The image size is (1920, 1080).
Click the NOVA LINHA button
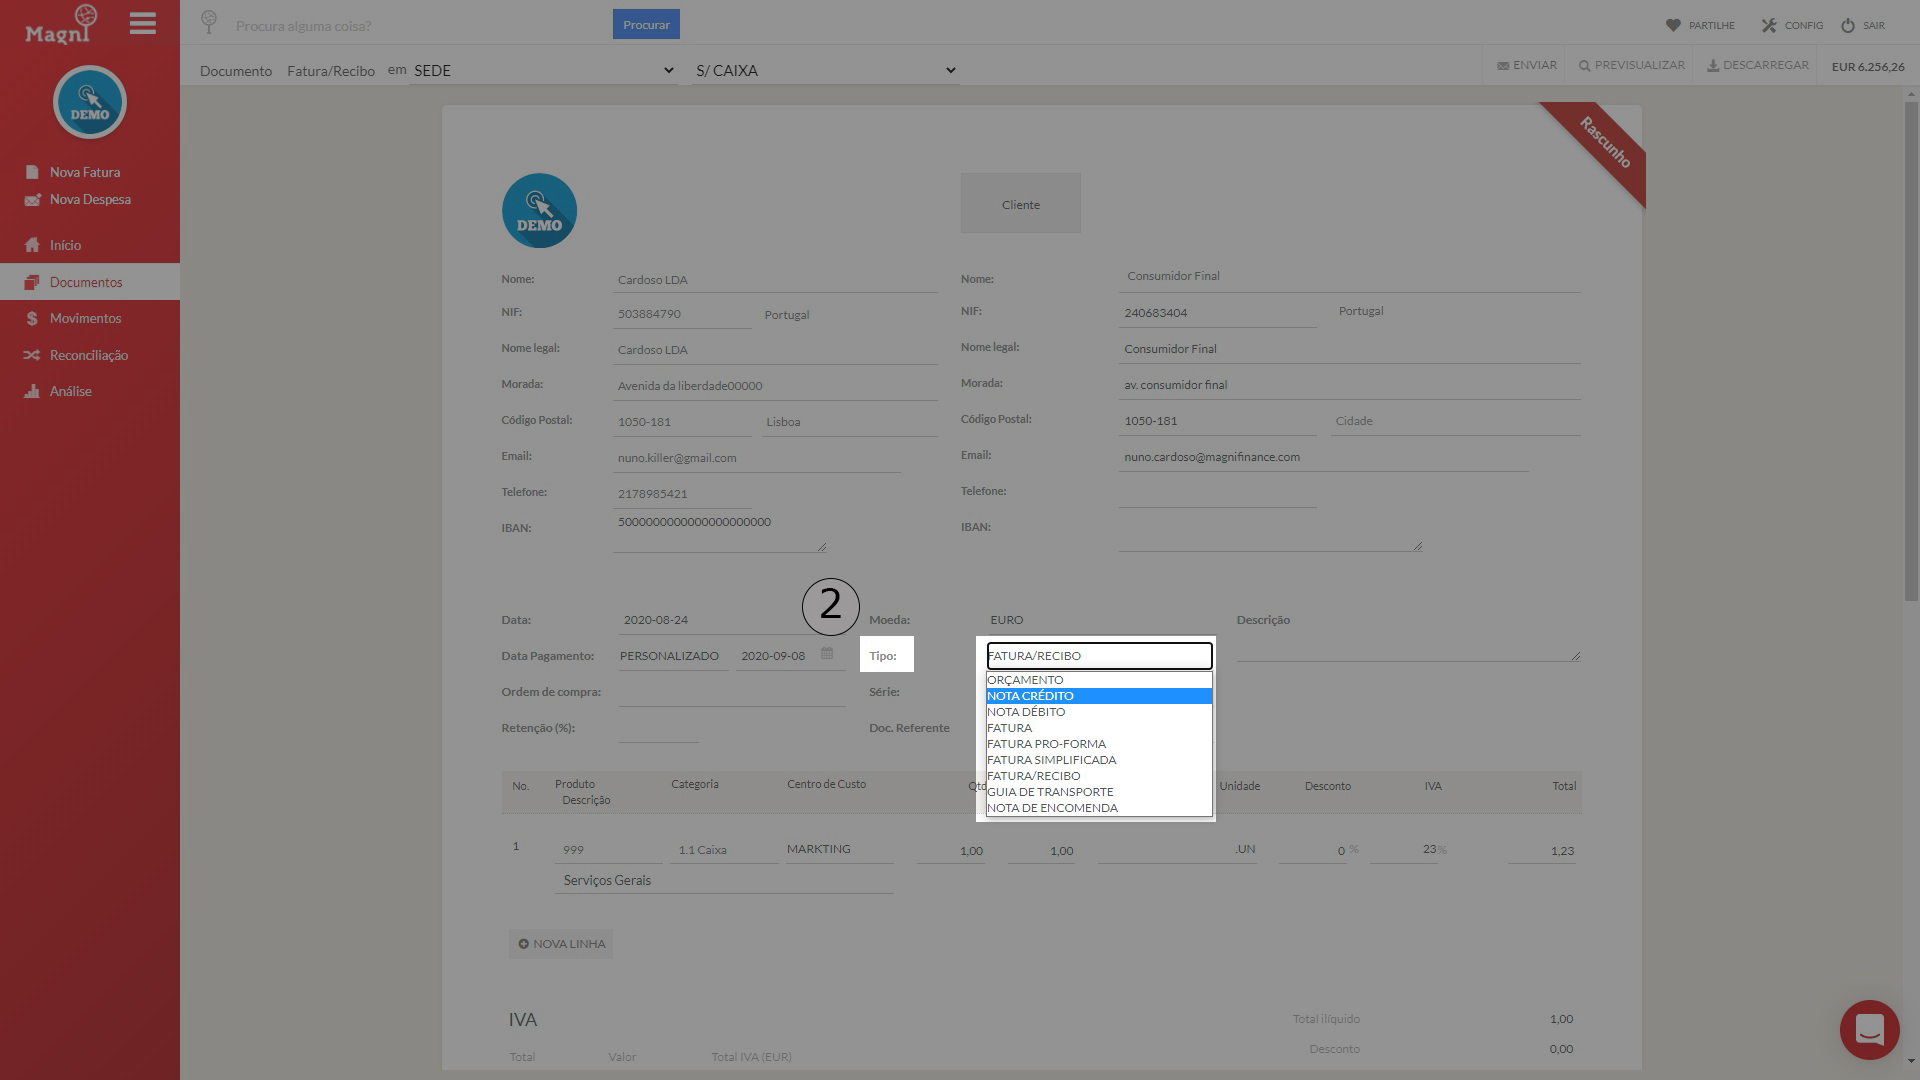tap(561, 944)
